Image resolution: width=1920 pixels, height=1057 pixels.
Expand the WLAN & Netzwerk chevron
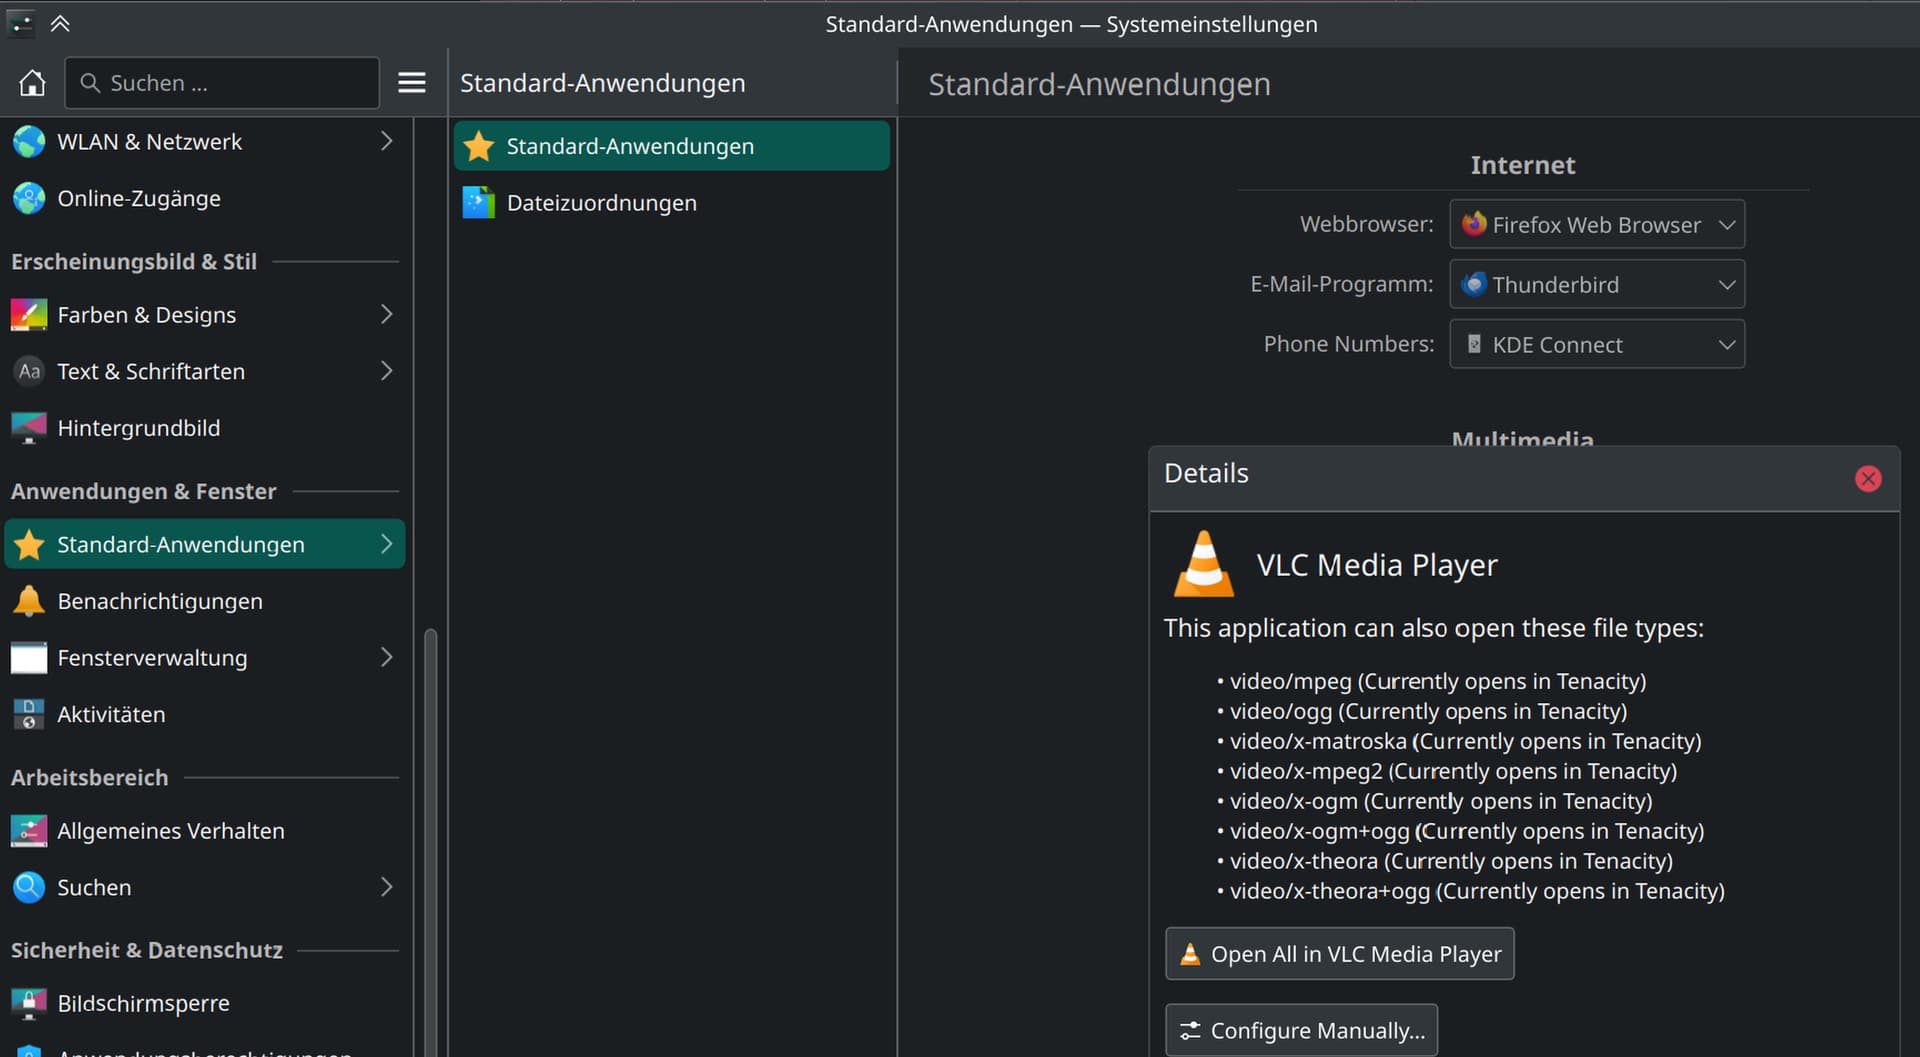click(386, 141)
